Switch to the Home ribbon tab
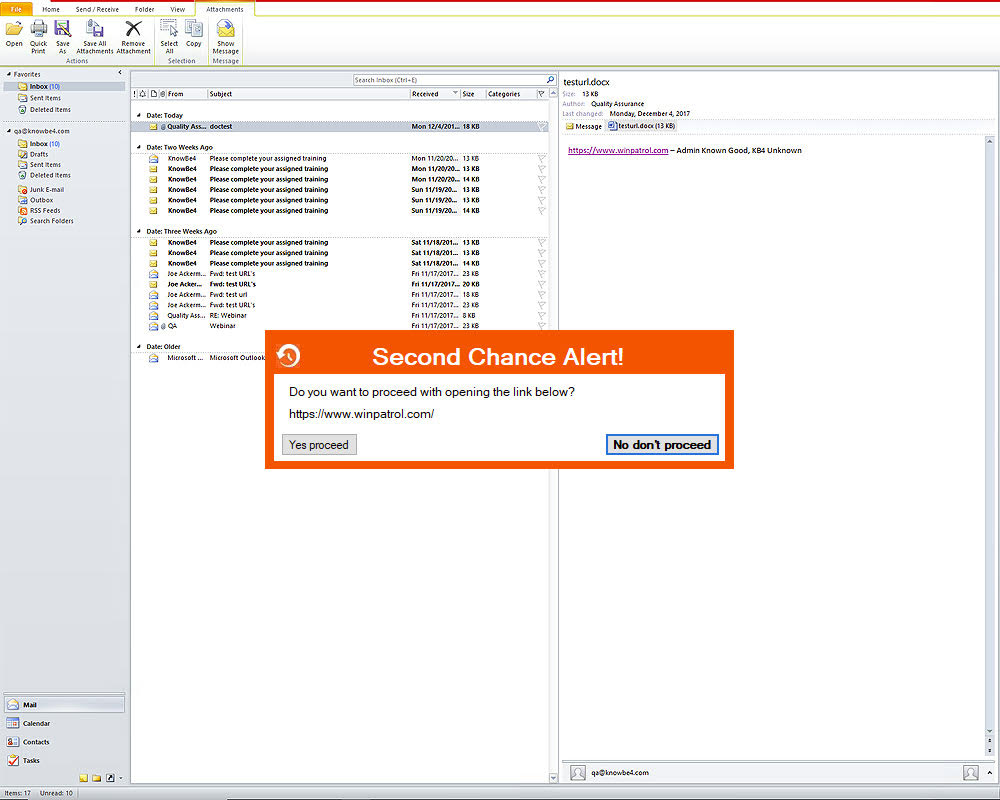Image resolution: width=1000 pixels, height=800 pixels. click(51, 10)
